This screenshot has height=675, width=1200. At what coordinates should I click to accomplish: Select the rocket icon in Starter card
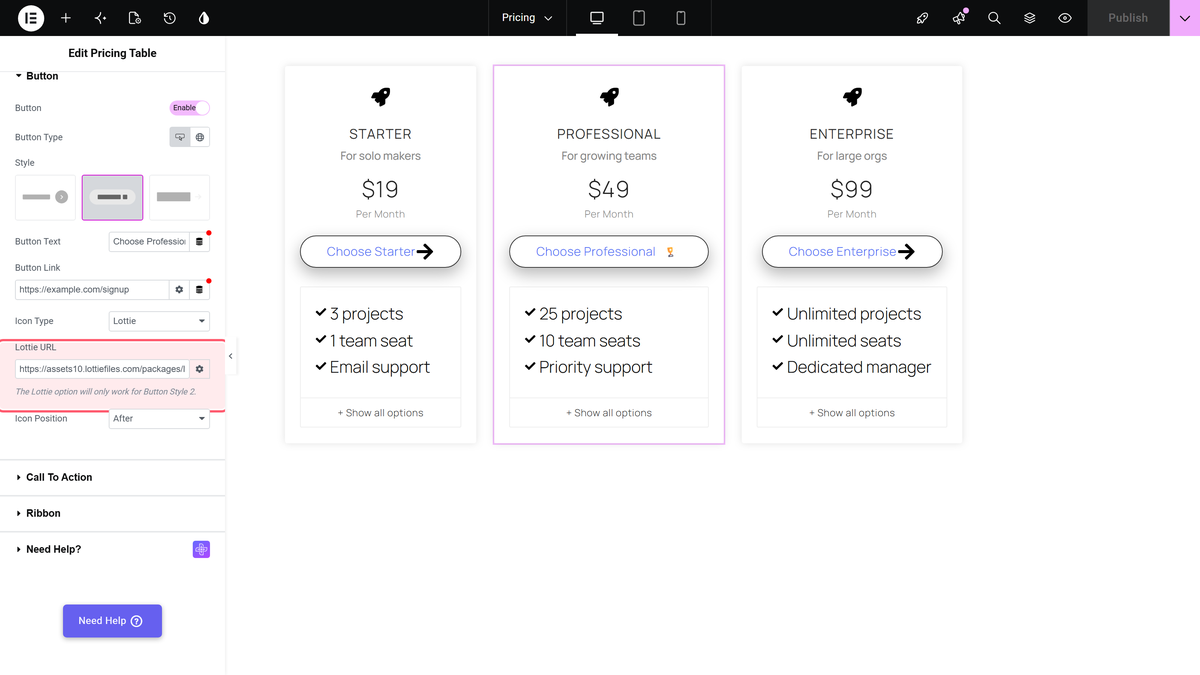[380, 96]
